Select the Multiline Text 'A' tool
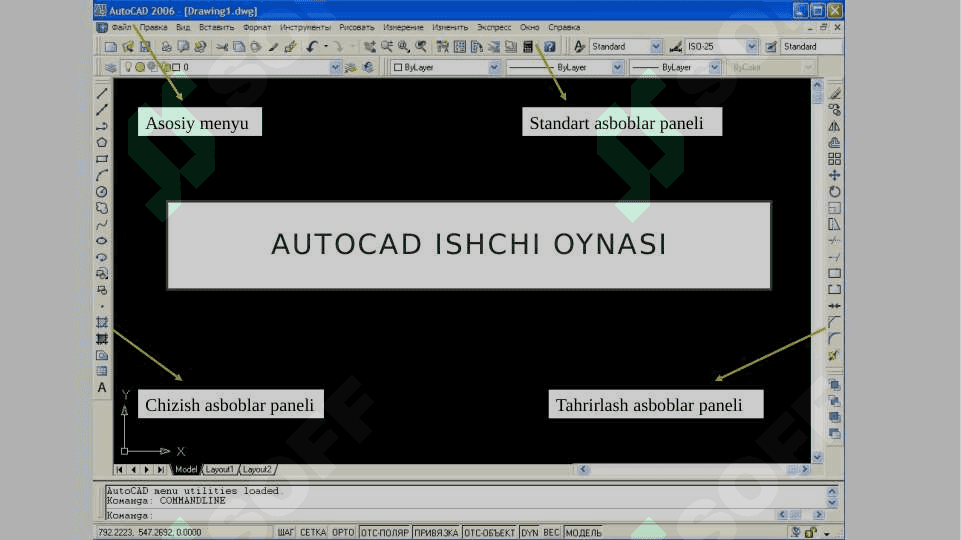Screen dimensions: 961x540 coord(102,387)
